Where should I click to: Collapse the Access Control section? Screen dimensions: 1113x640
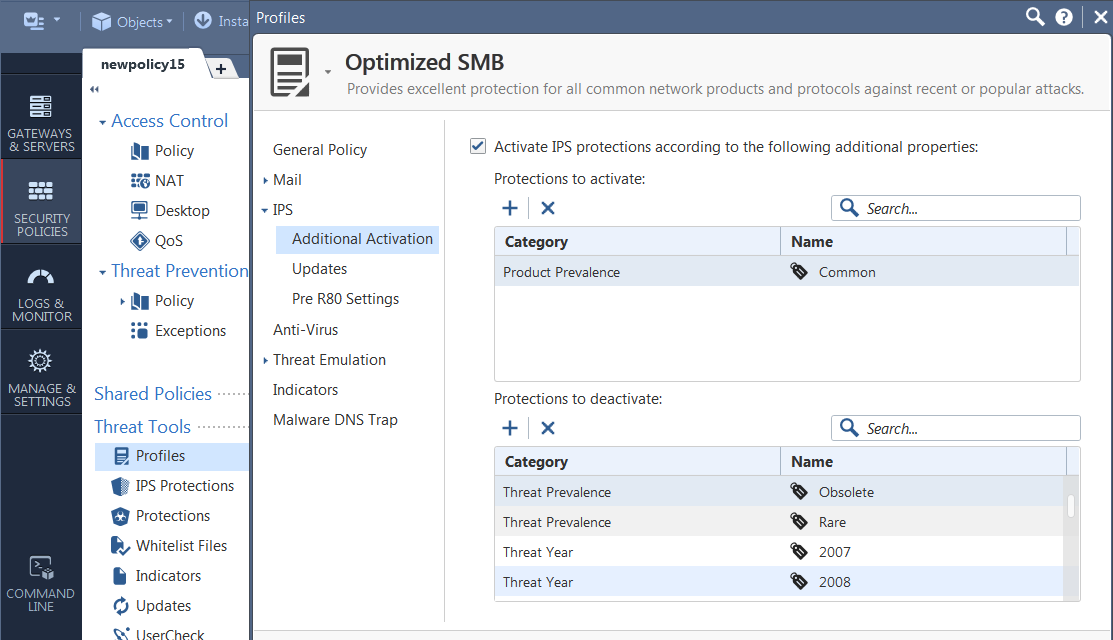click(102, 122)
